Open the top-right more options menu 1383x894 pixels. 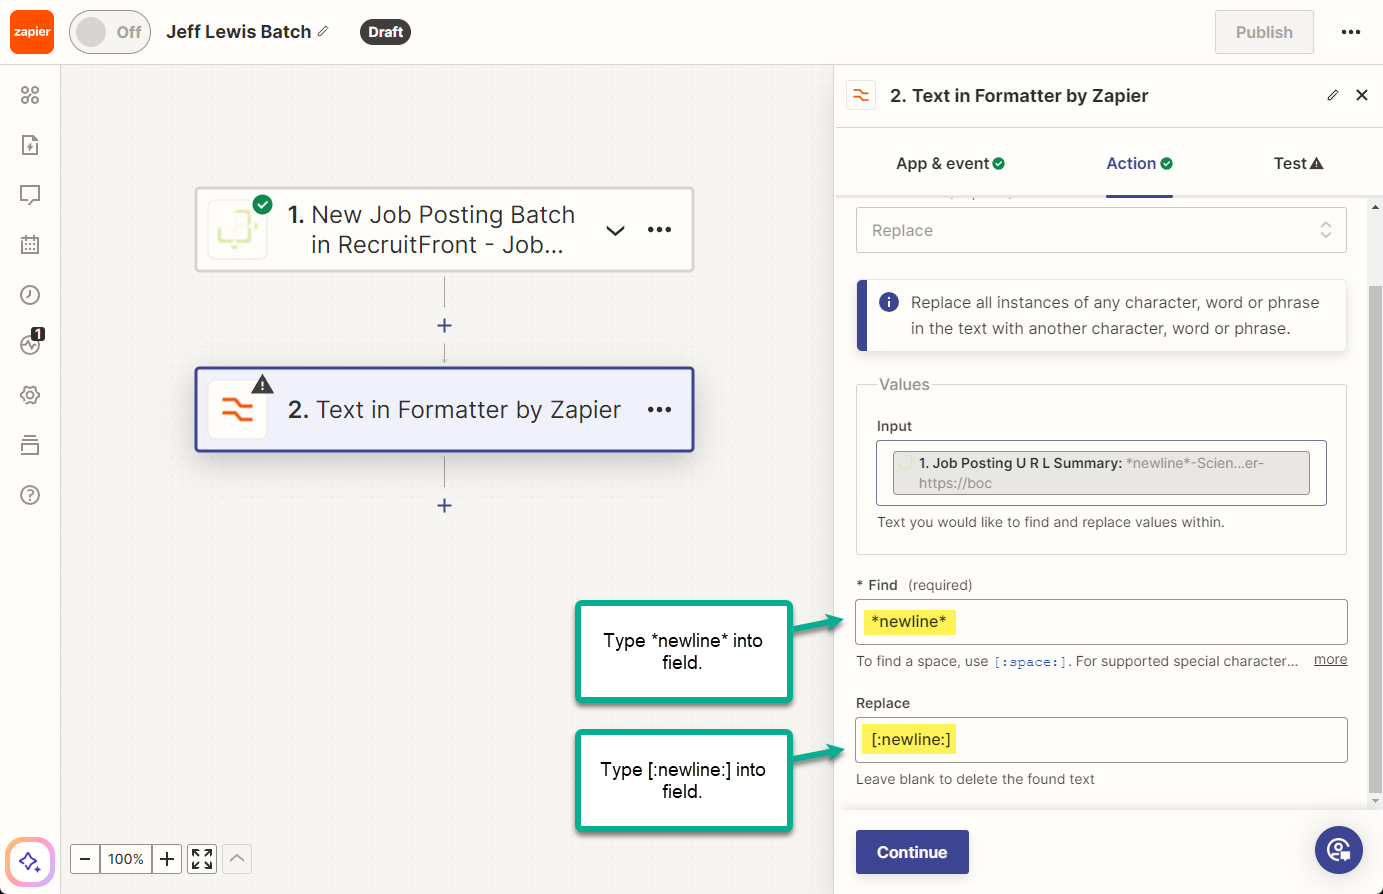1351,32
